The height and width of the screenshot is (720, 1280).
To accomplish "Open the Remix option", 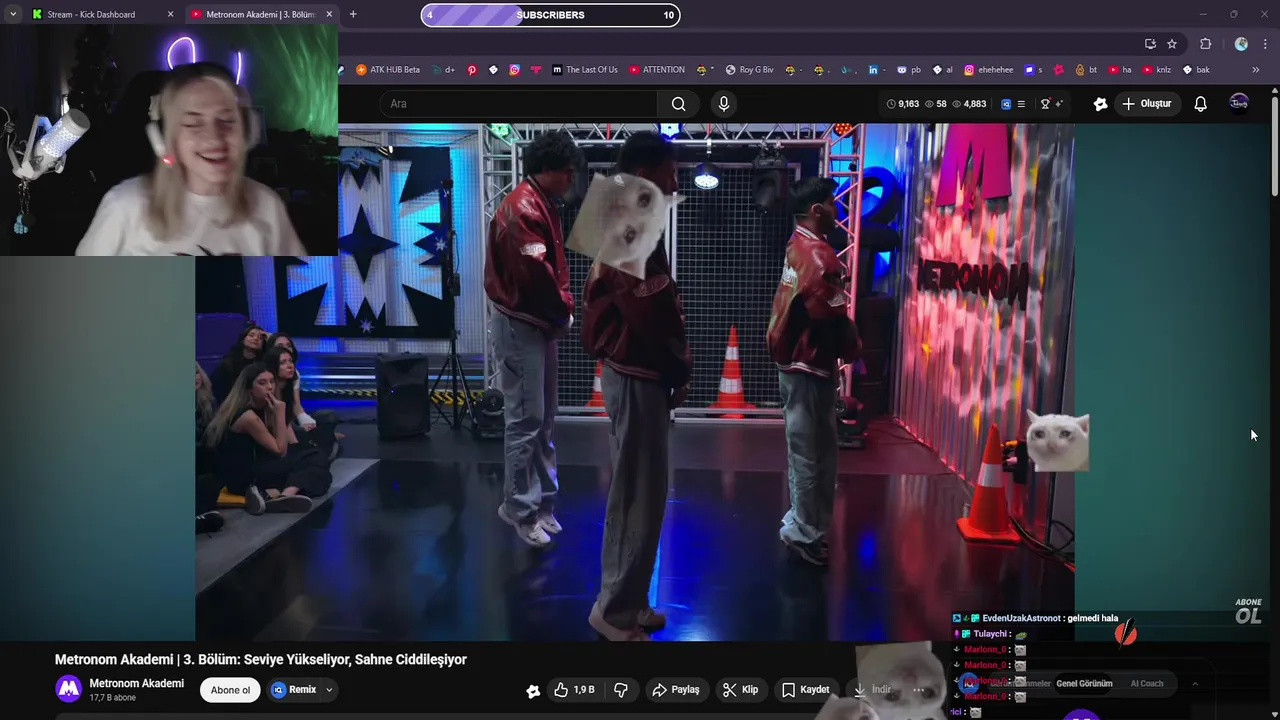I will 294,690.
